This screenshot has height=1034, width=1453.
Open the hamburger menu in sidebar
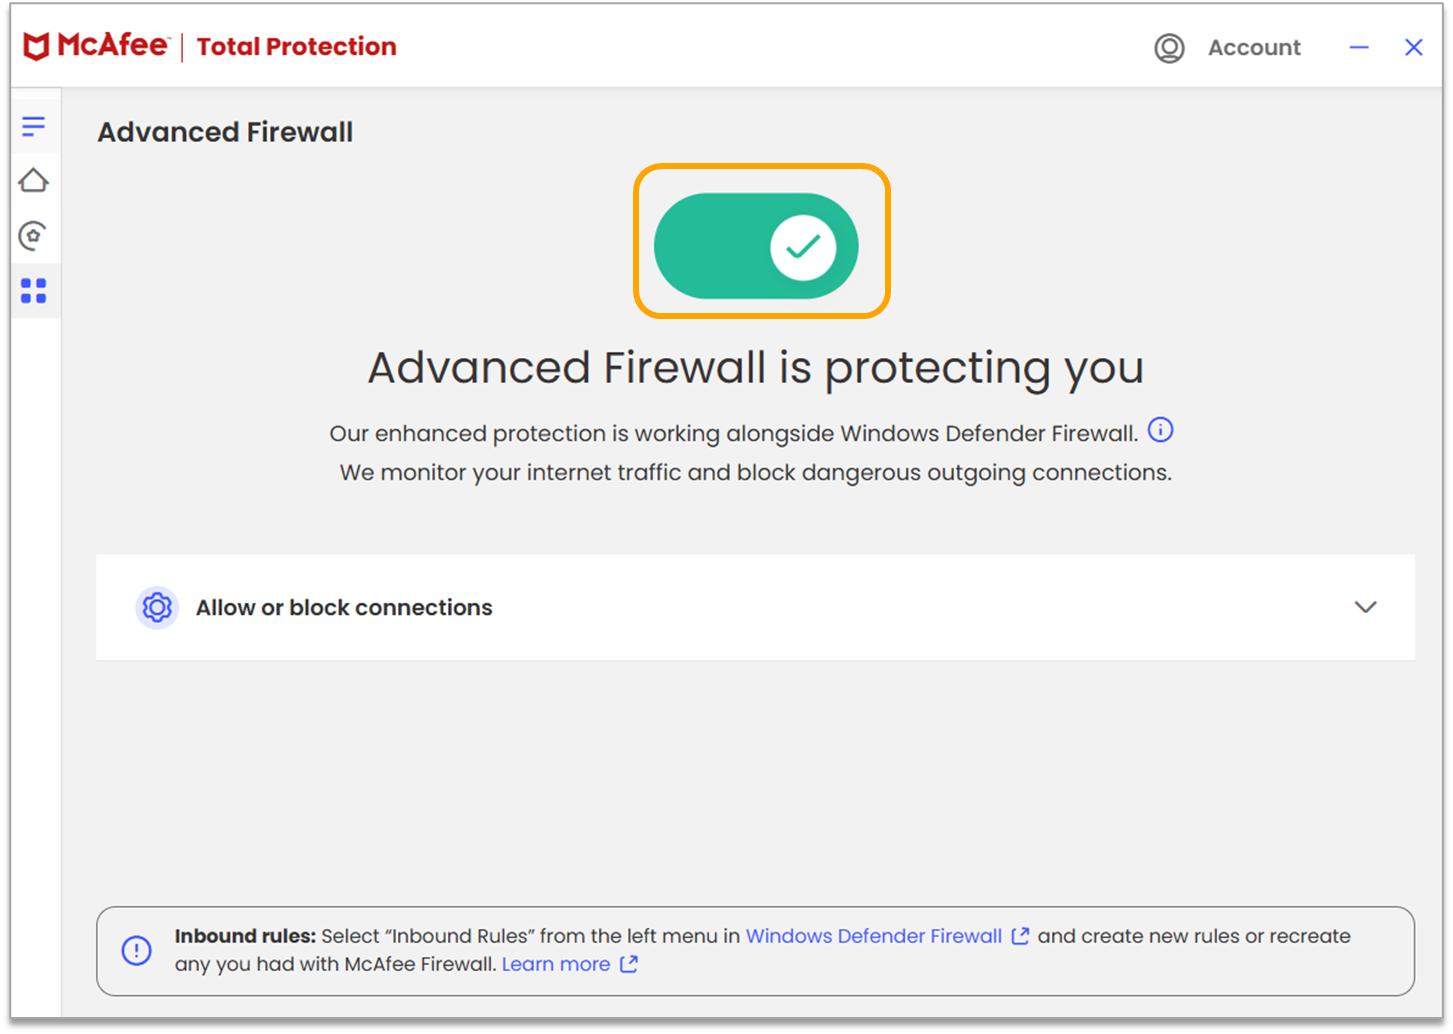pos(34,126)
